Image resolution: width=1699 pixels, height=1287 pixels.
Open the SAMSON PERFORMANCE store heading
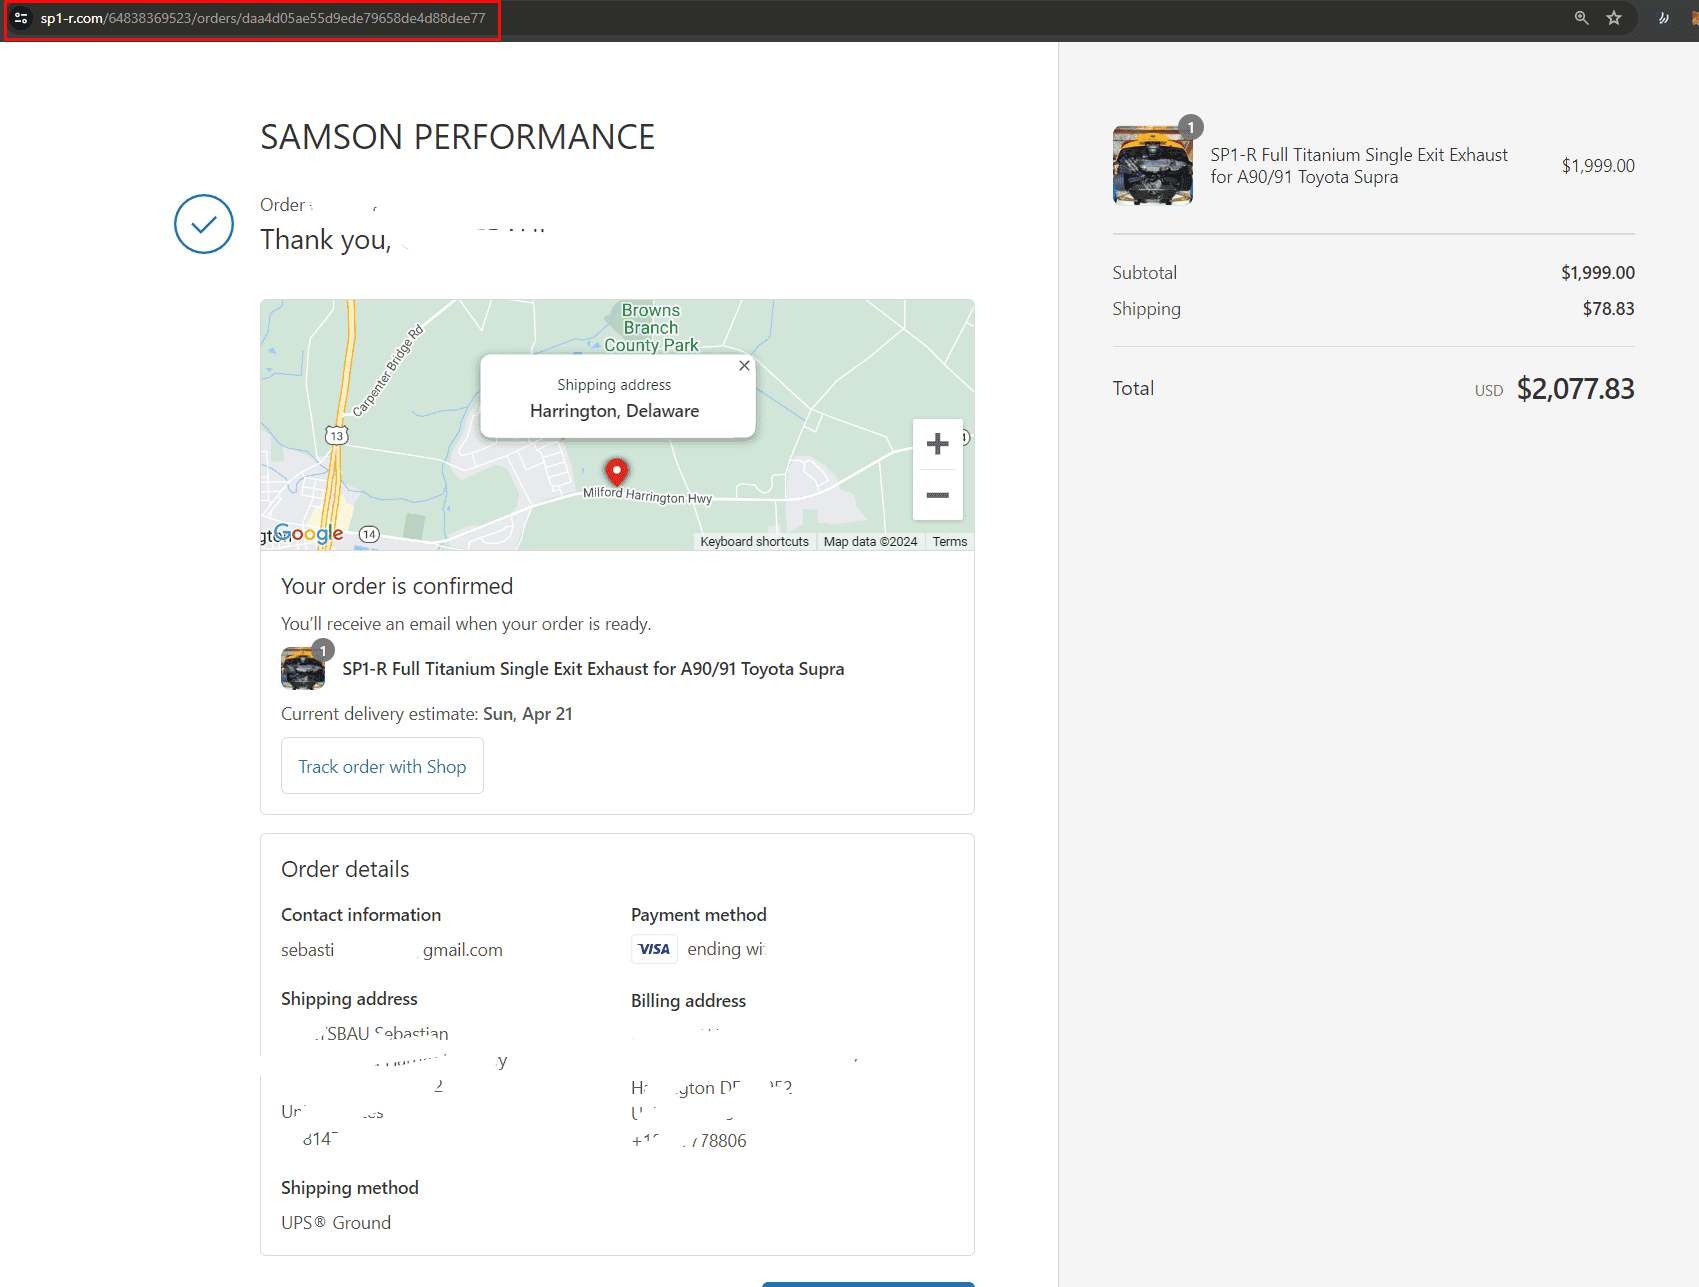click(457, 137)
